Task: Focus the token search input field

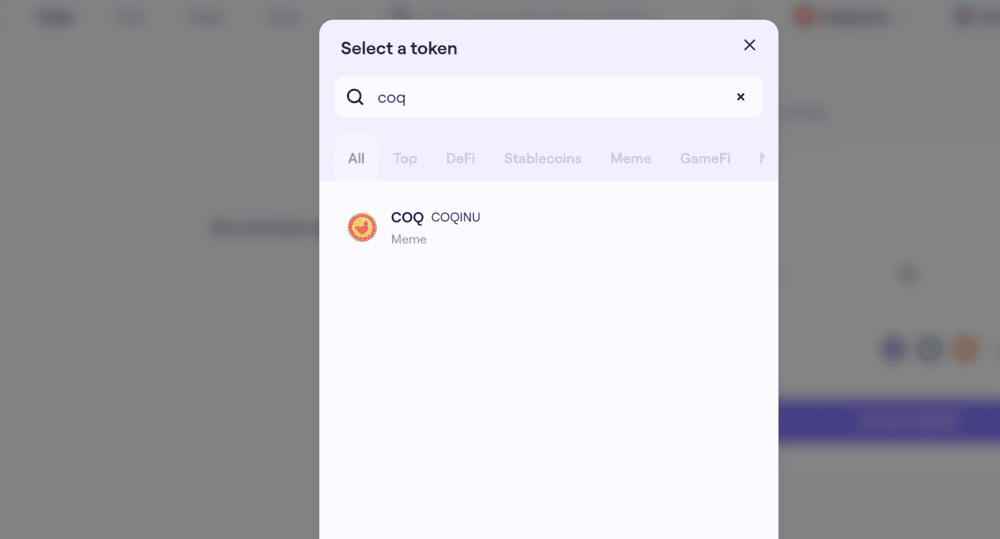Action: coord(550,97)
